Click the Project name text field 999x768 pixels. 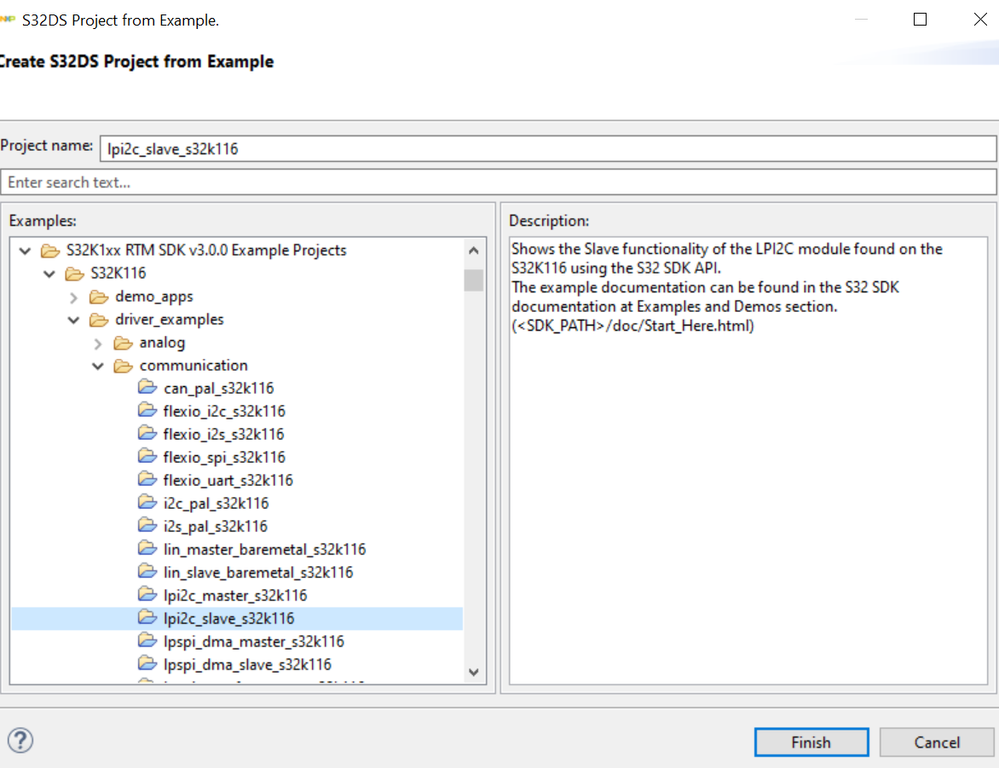pyautogui.click(x=548, y=148)
